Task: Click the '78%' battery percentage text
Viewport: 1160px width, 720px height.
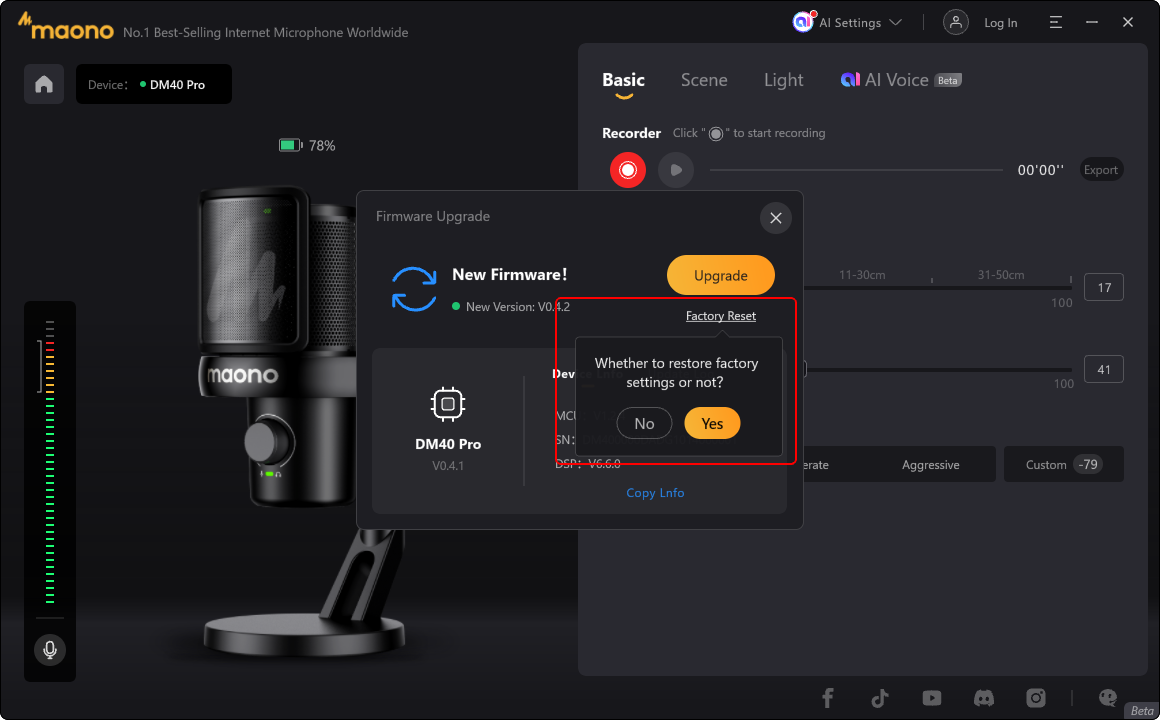Action: tap(322, 146)
